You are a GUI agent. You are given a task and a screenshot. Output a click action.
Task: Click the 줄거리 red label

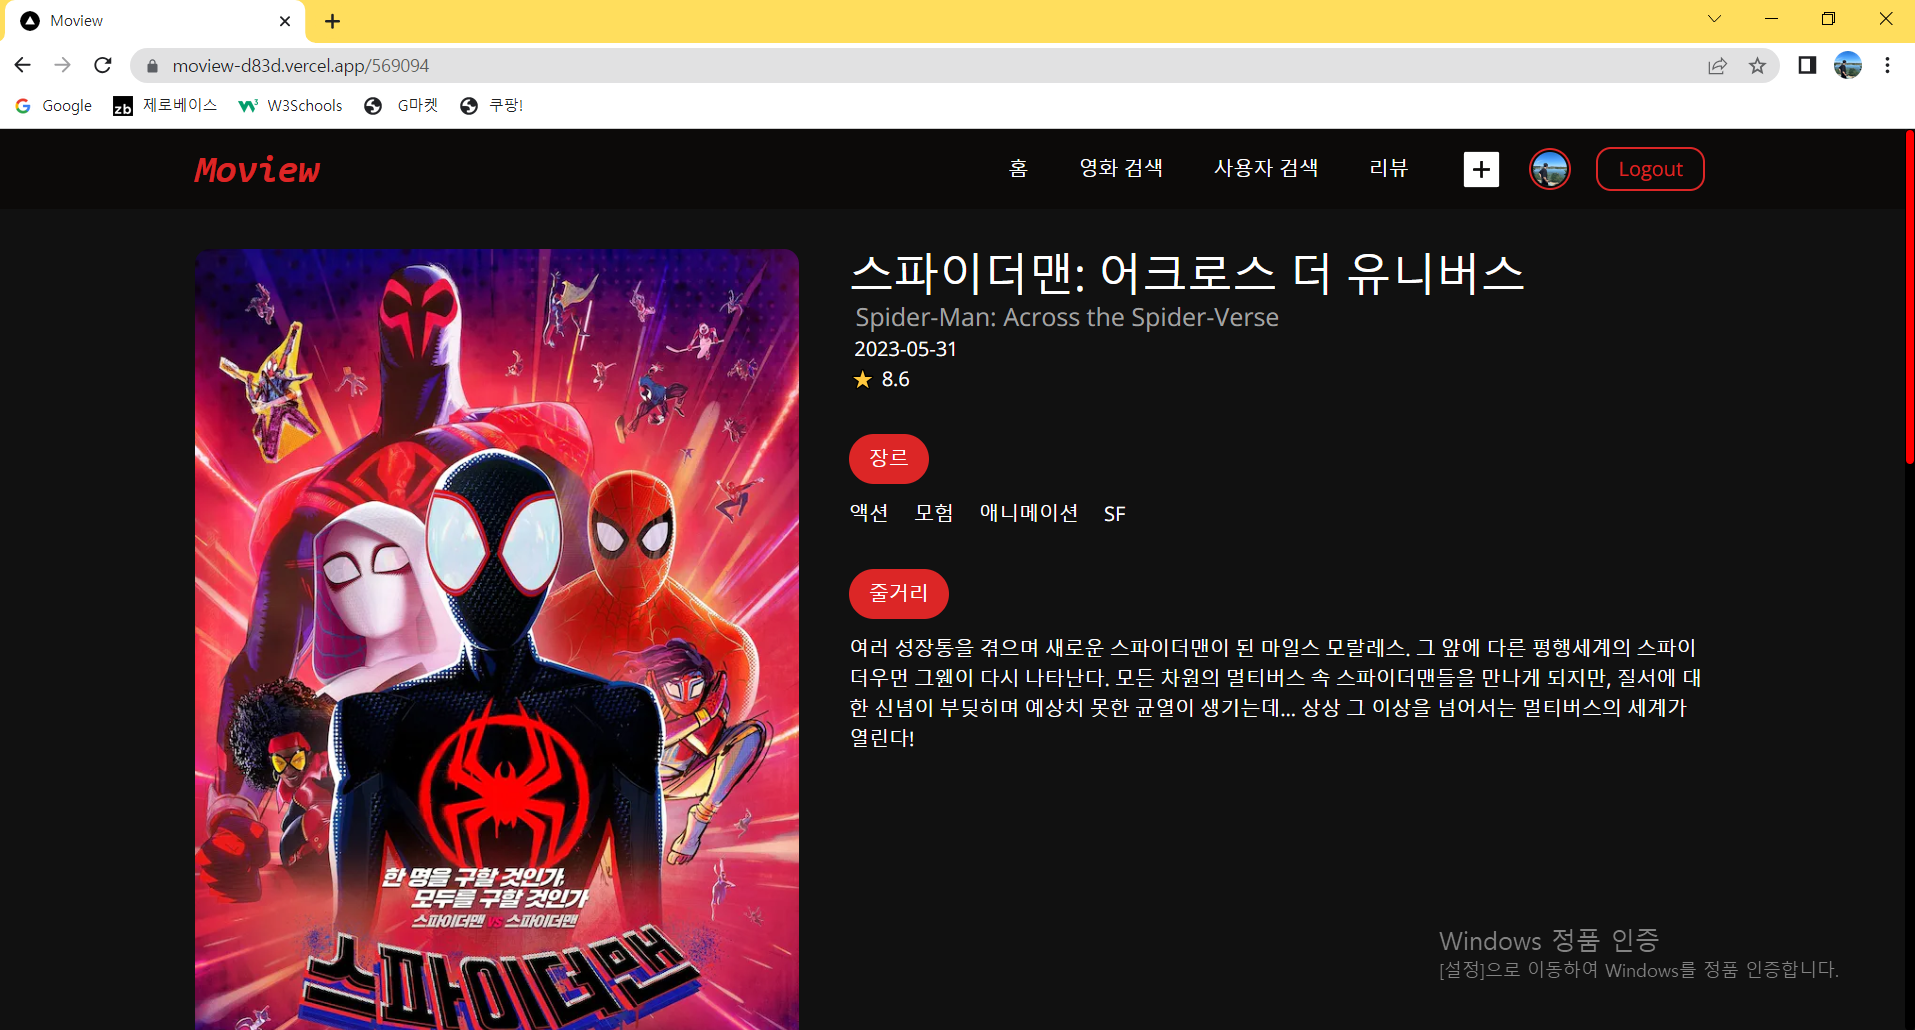[x=899, y=593]
